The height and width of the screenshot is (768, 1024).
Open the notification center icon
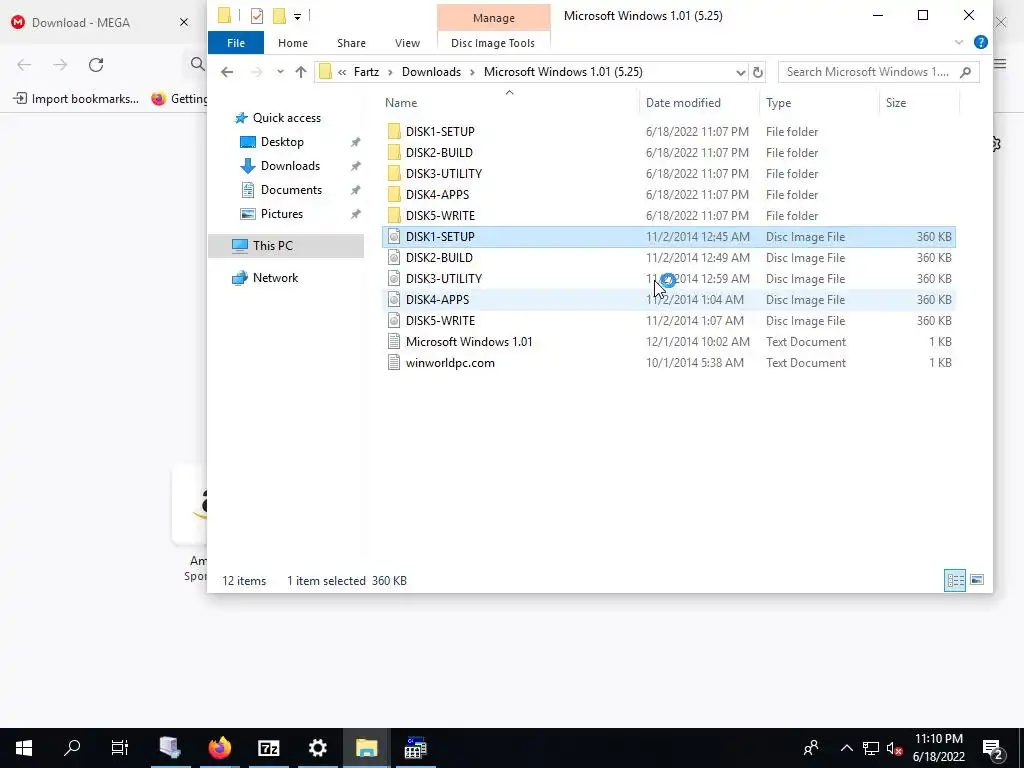[x=993, y=749]
